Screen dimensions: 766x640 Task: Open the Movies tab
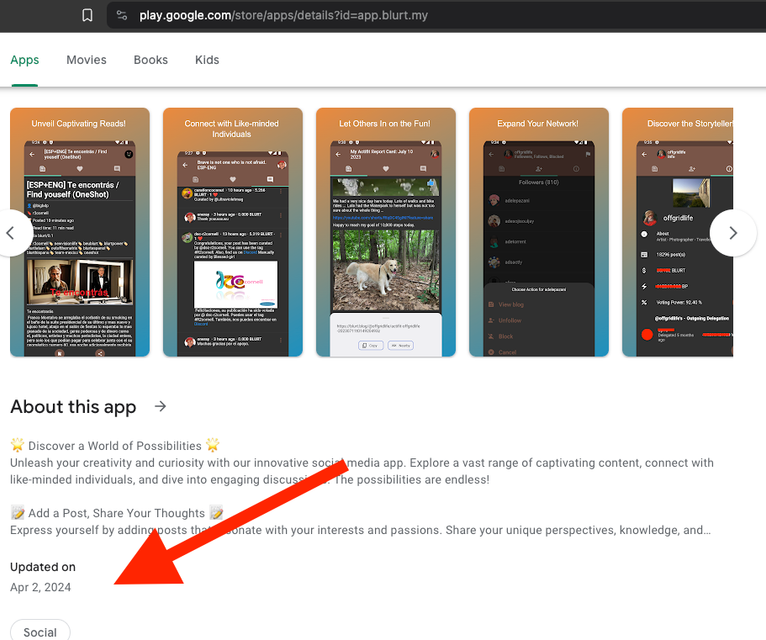click(x=86, y=60)
